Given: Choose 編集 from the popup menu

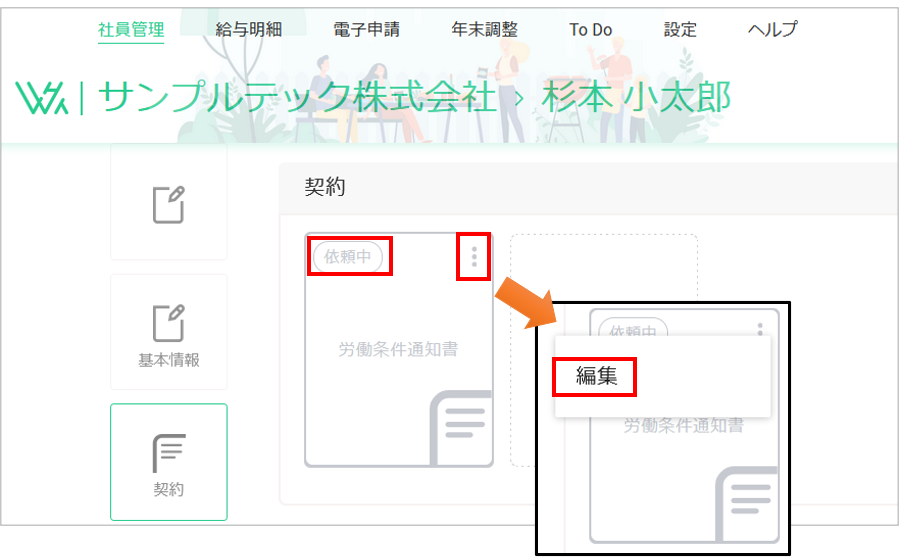Looking at the screenshot, I should [x=596, y=376].
